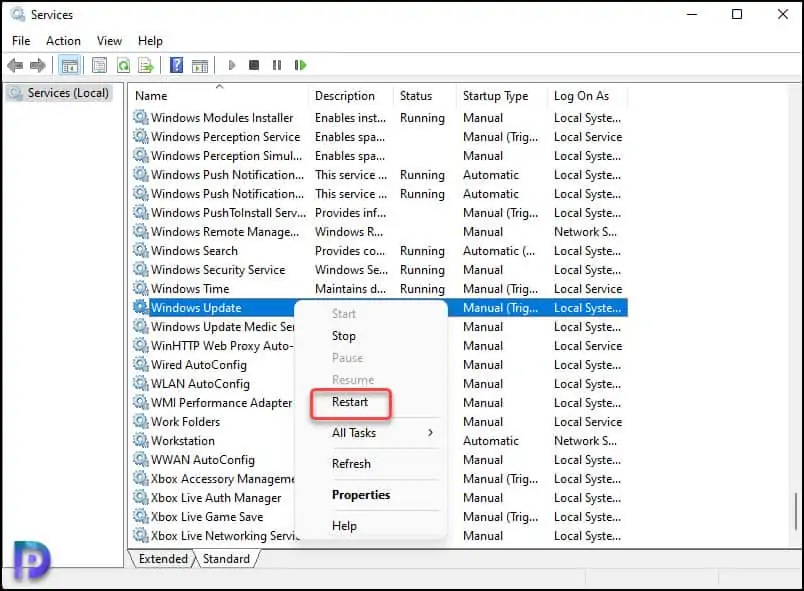Screen dimensions: 804x591
Task: Choose Restart in the context menu
Action: point(350,402)
